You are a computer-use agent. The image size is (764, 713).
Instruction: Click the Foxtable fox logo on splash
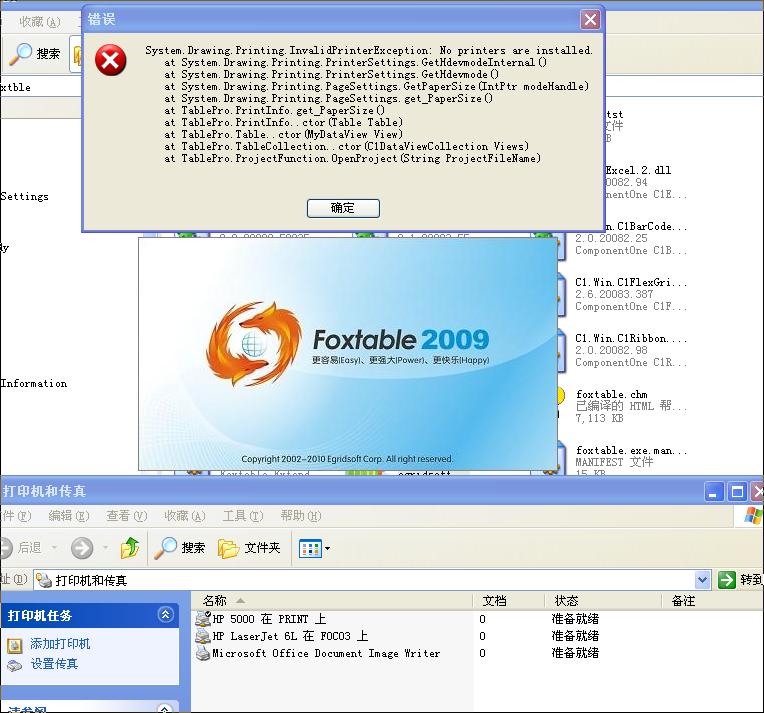click(x=254, y=344)
